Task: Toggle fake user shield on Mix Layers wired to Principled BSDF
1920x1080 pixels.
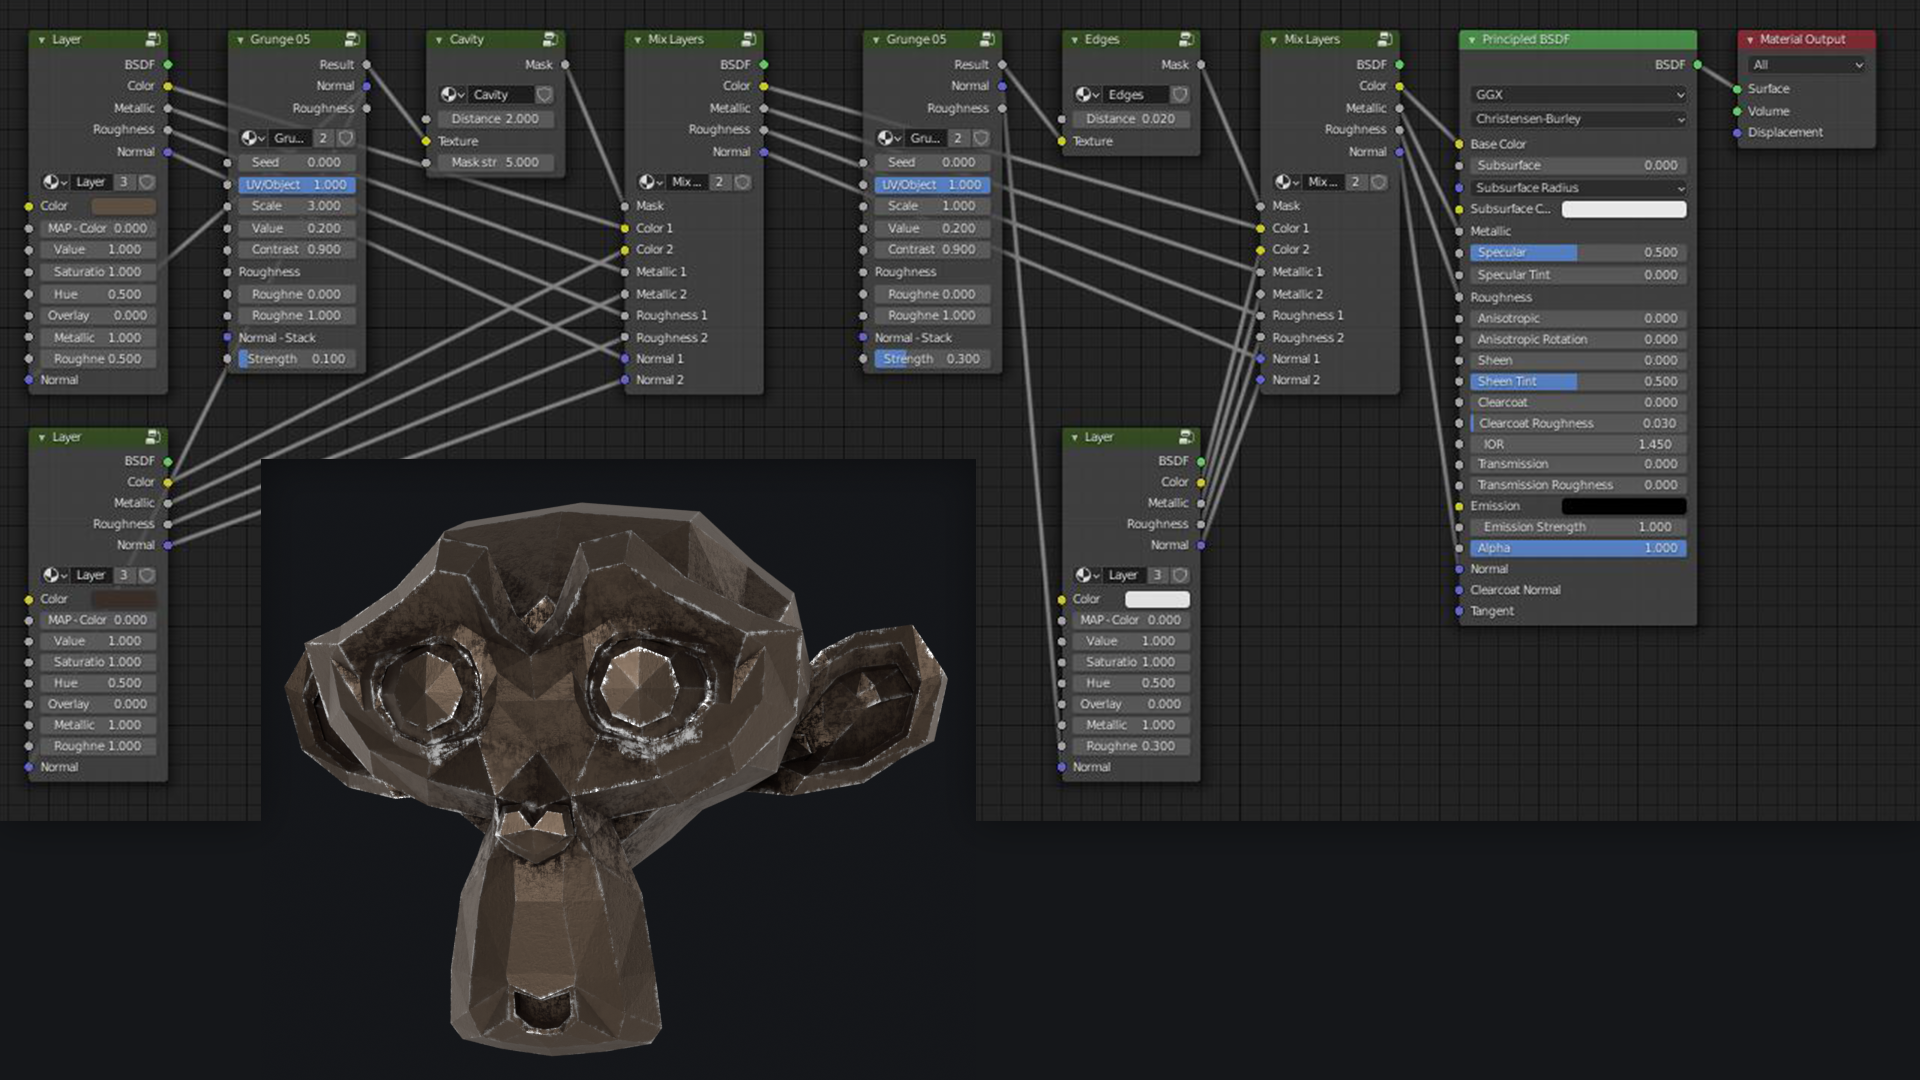Action: [1379, 182]
